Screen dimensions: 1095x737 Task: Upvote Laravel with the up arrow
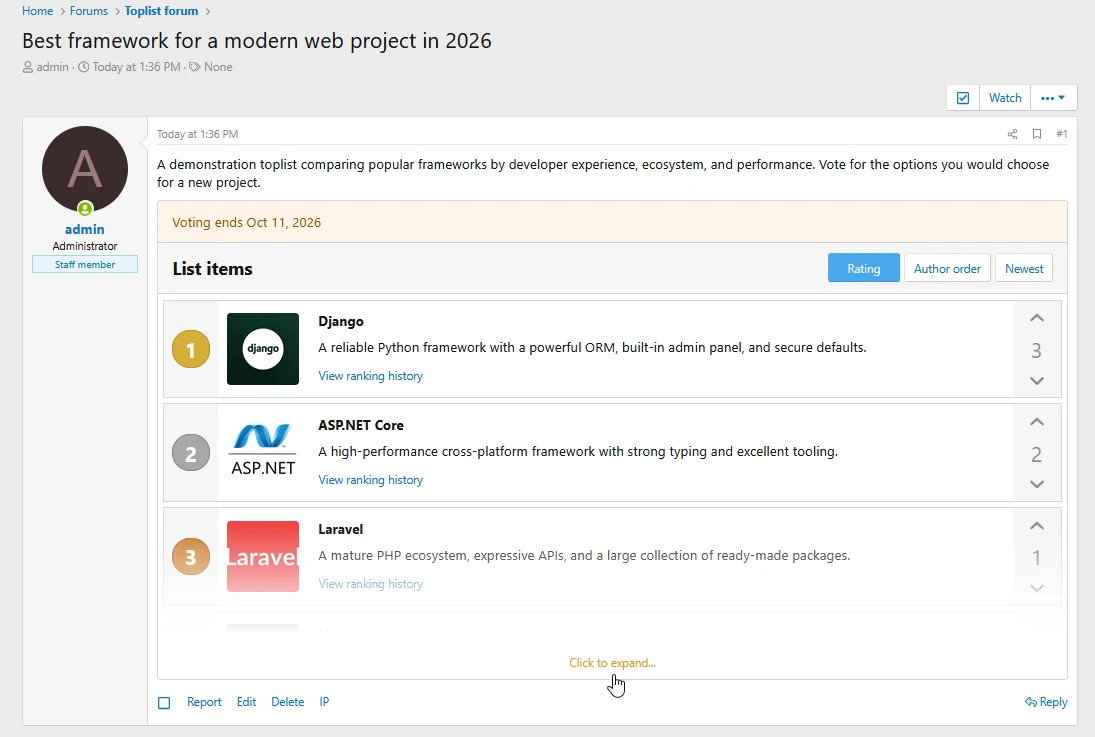pos(1037,526)
